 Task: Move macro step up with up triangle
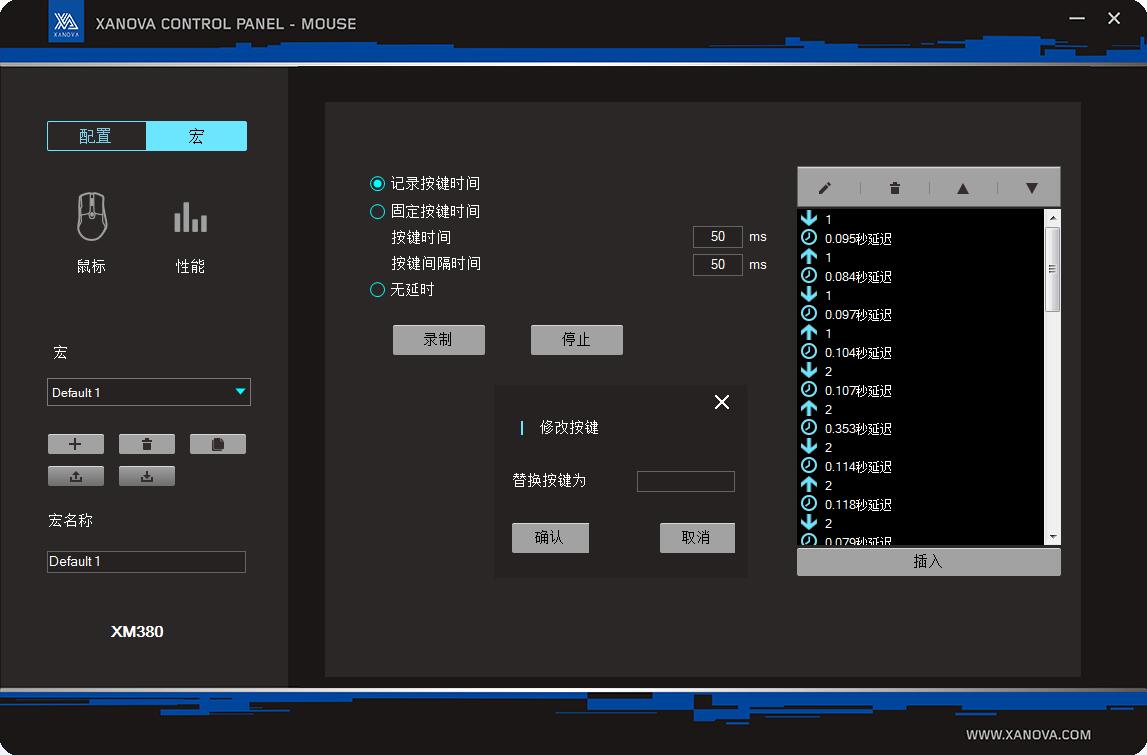tap(962, 188)
